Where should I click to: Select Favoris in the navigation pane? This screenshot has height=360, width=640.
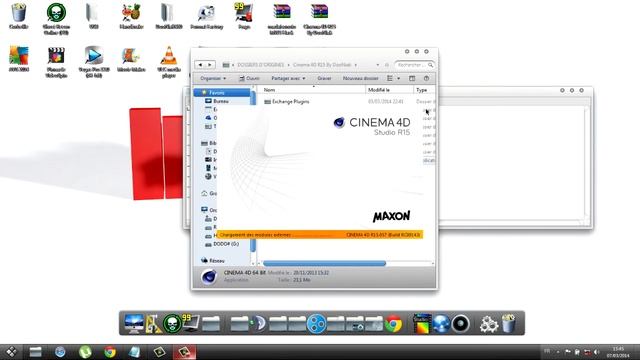(222, 93)
